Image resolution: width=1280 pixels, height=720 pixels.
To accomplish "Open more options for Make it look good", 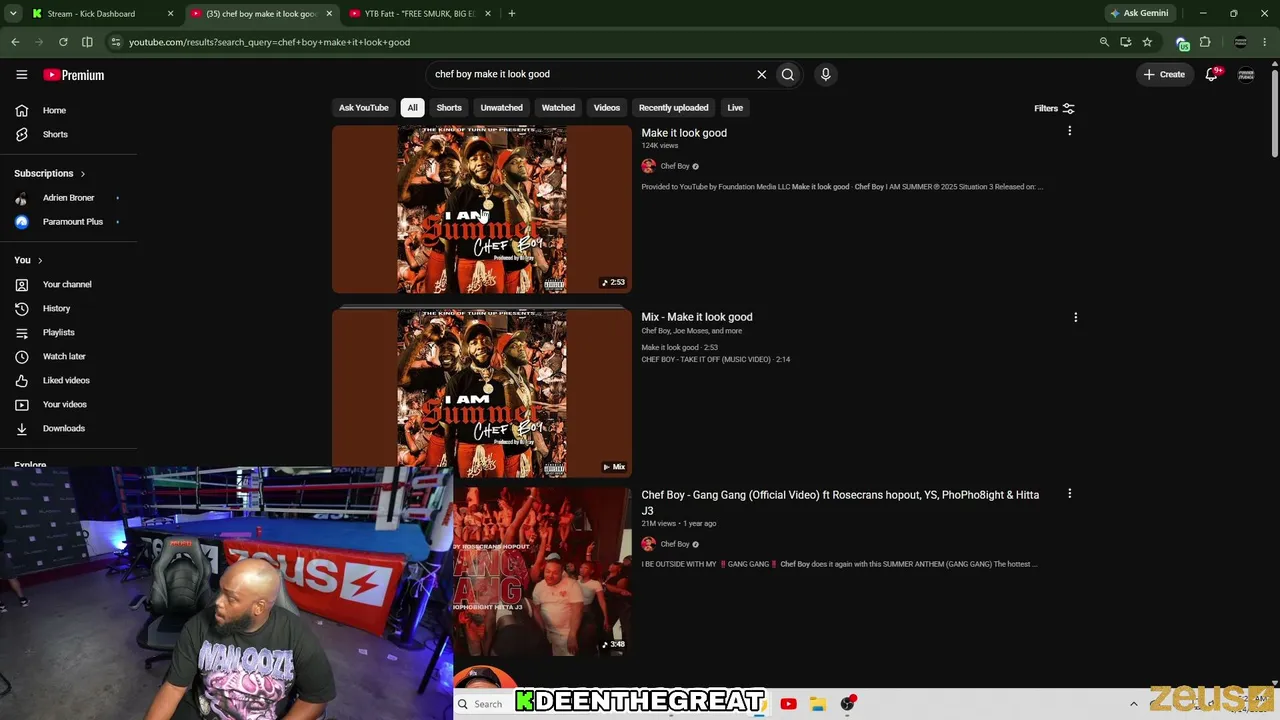I will (1069, 131).
